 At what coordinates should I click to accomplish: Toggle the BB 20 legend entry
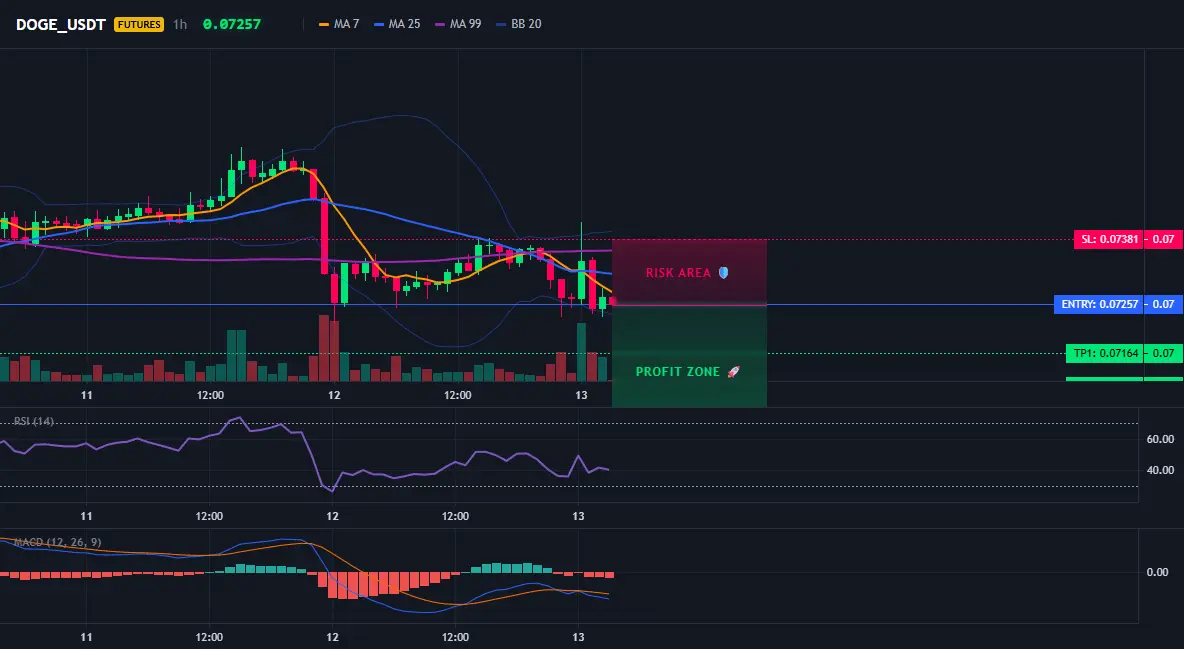point(519,24)
